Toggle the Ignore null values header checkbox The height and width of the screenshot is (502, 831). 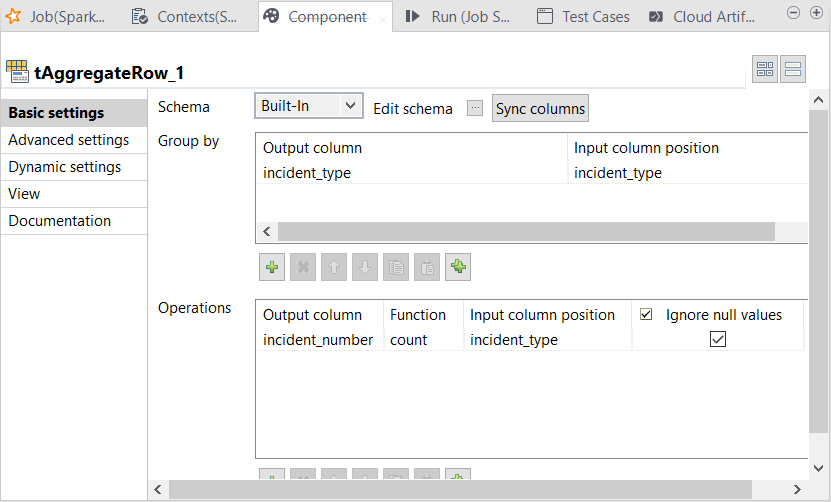[x=646, y=314]
